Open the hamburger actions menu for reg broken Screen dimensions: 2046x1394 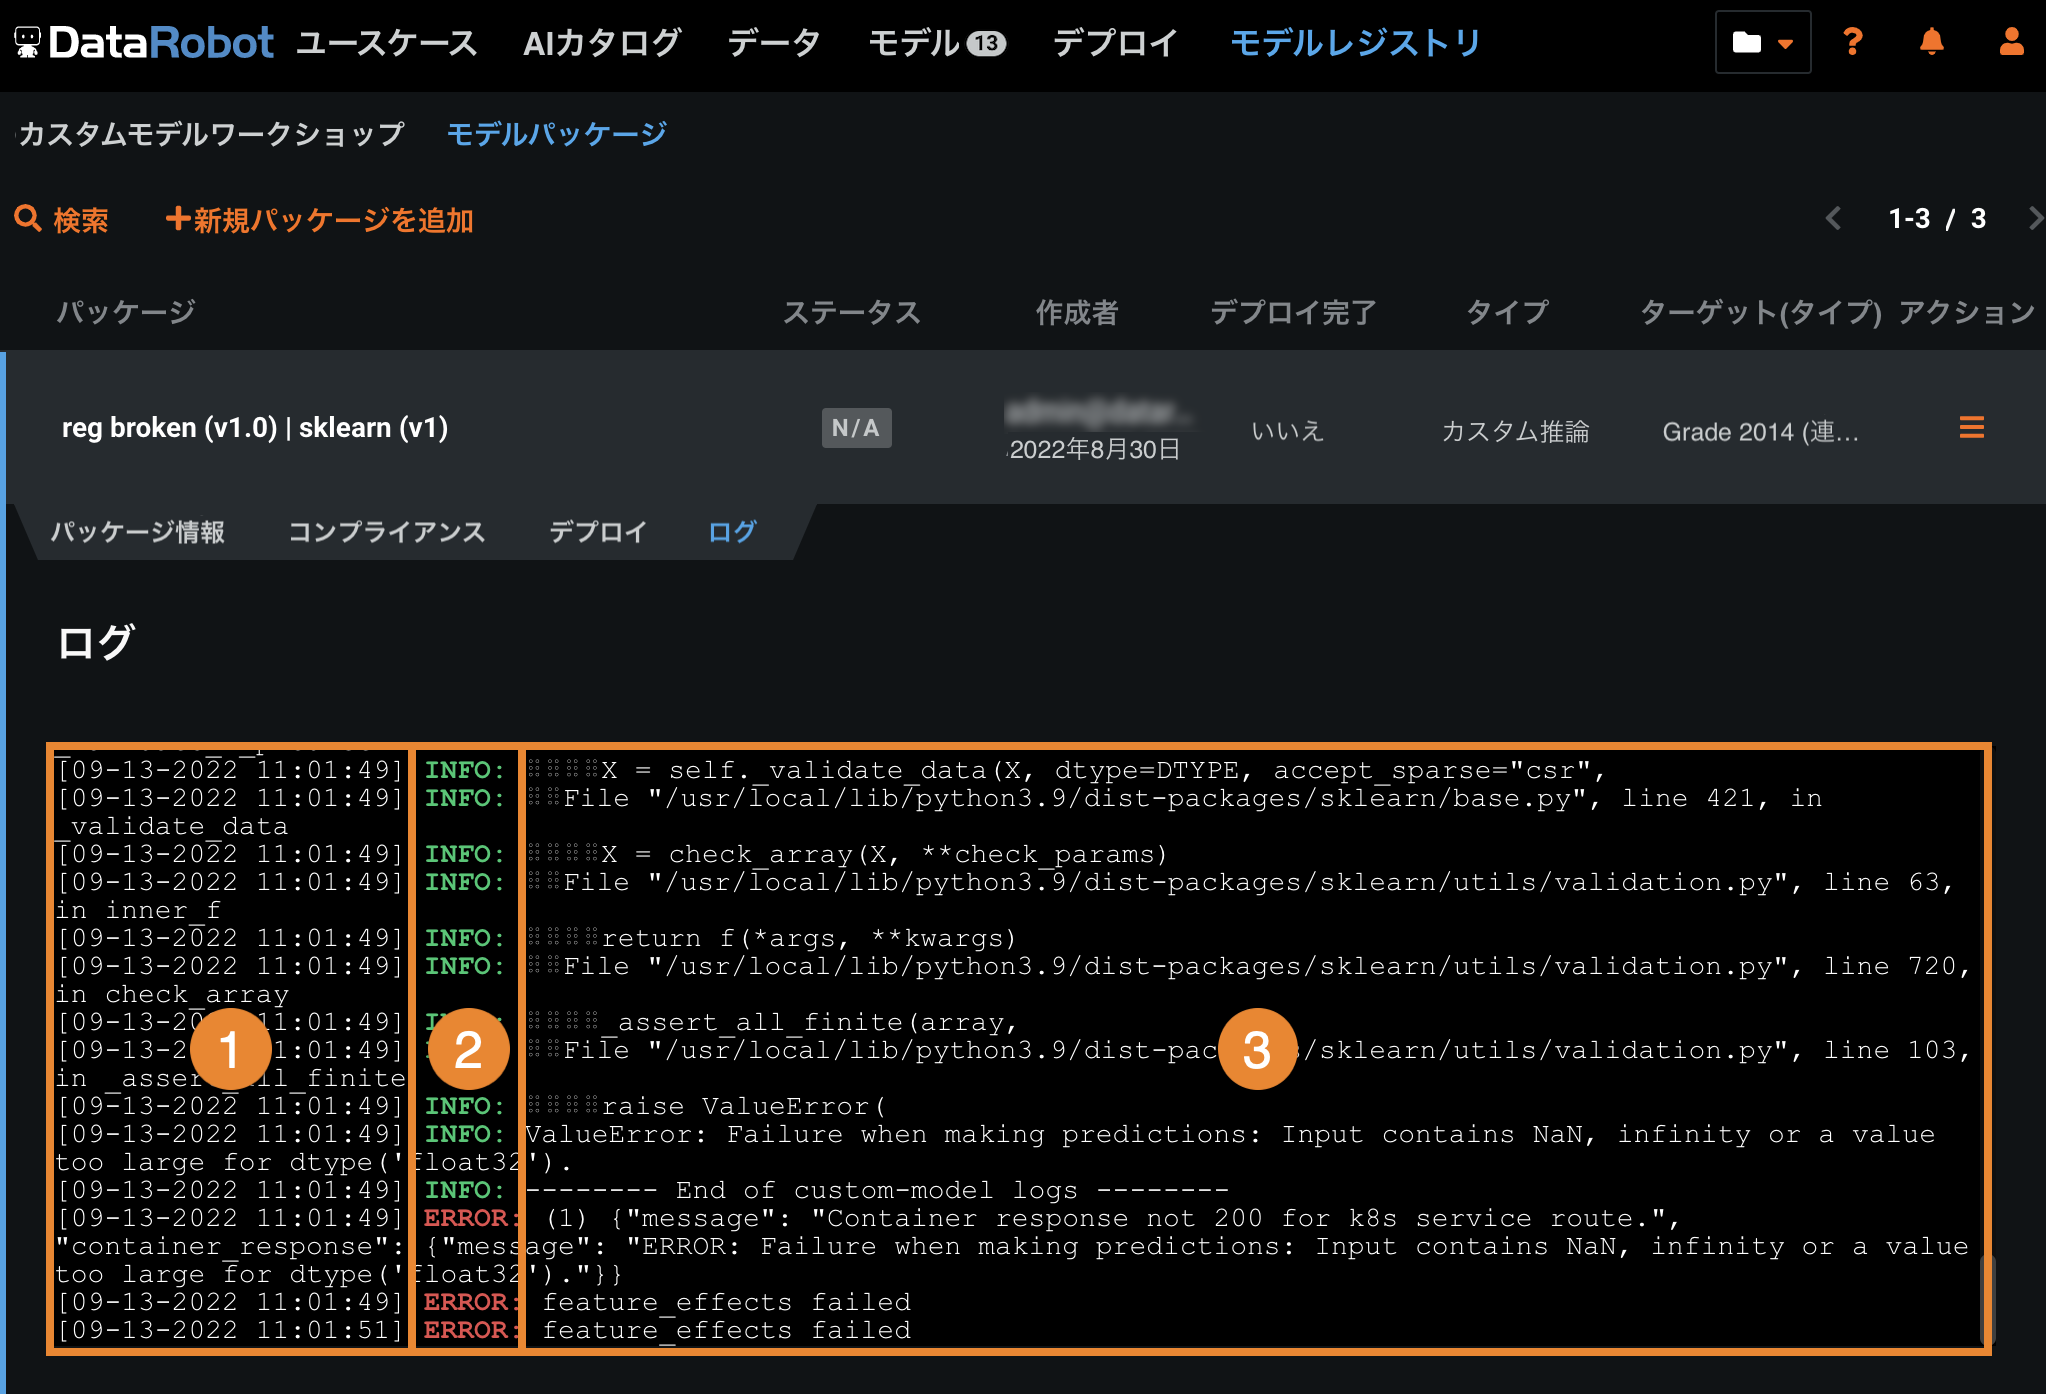pos(1971,428)
